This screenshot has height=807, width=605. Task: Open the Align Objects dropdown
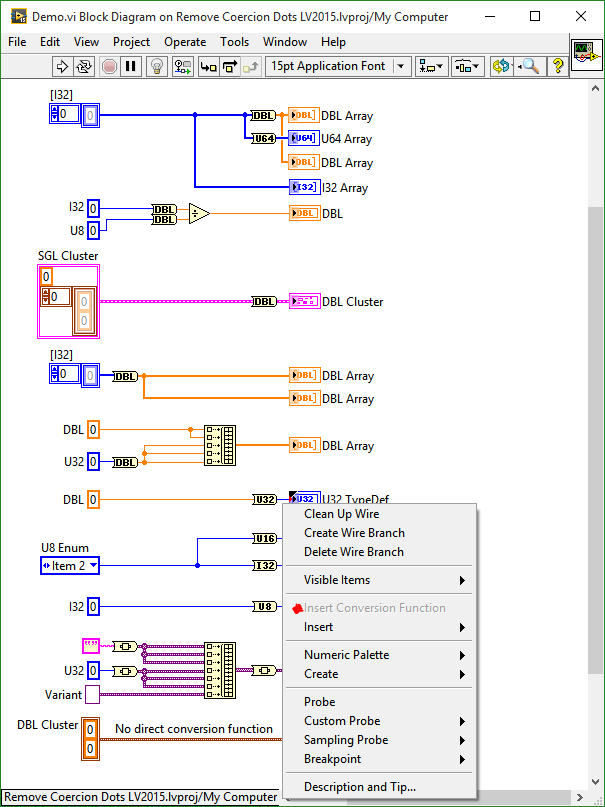pos(432,66)
